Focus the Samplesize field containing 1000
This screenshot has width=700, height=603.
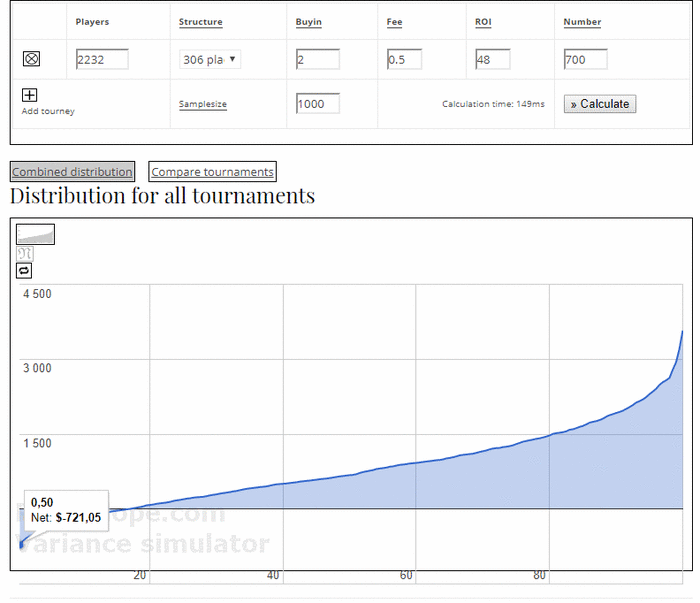pyautogui.click(x=318, y=104)
